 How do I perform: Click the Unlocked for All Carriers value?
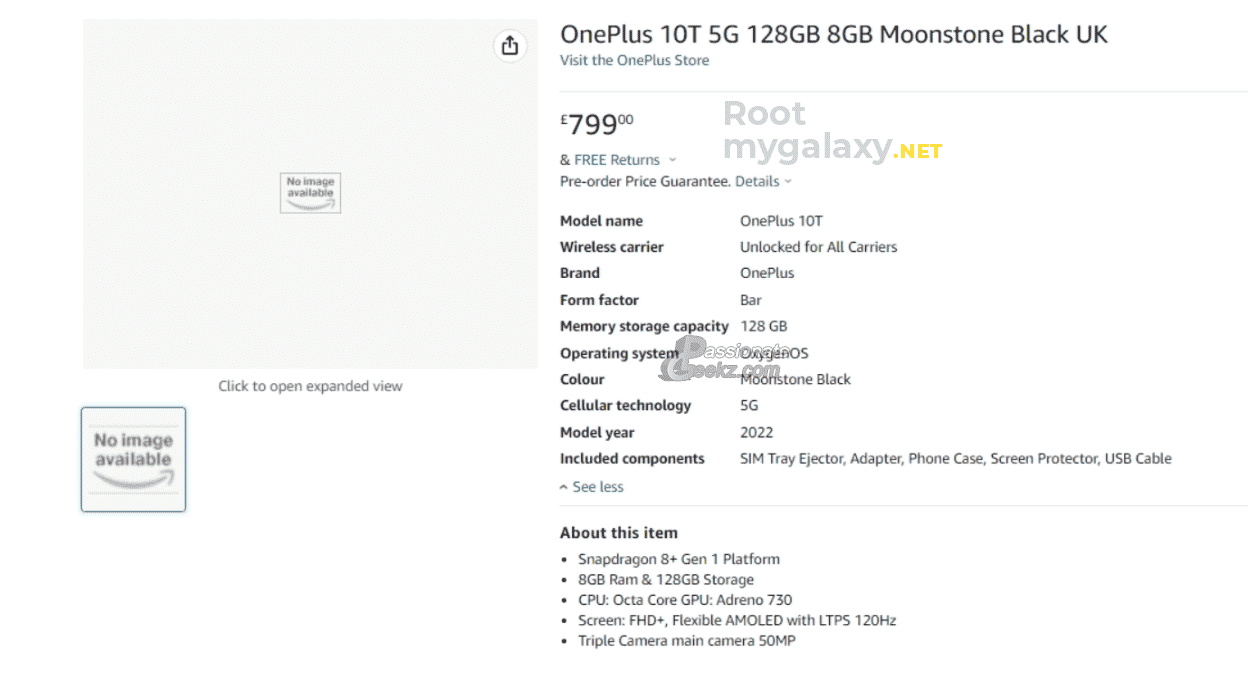(x=818, y=247)
